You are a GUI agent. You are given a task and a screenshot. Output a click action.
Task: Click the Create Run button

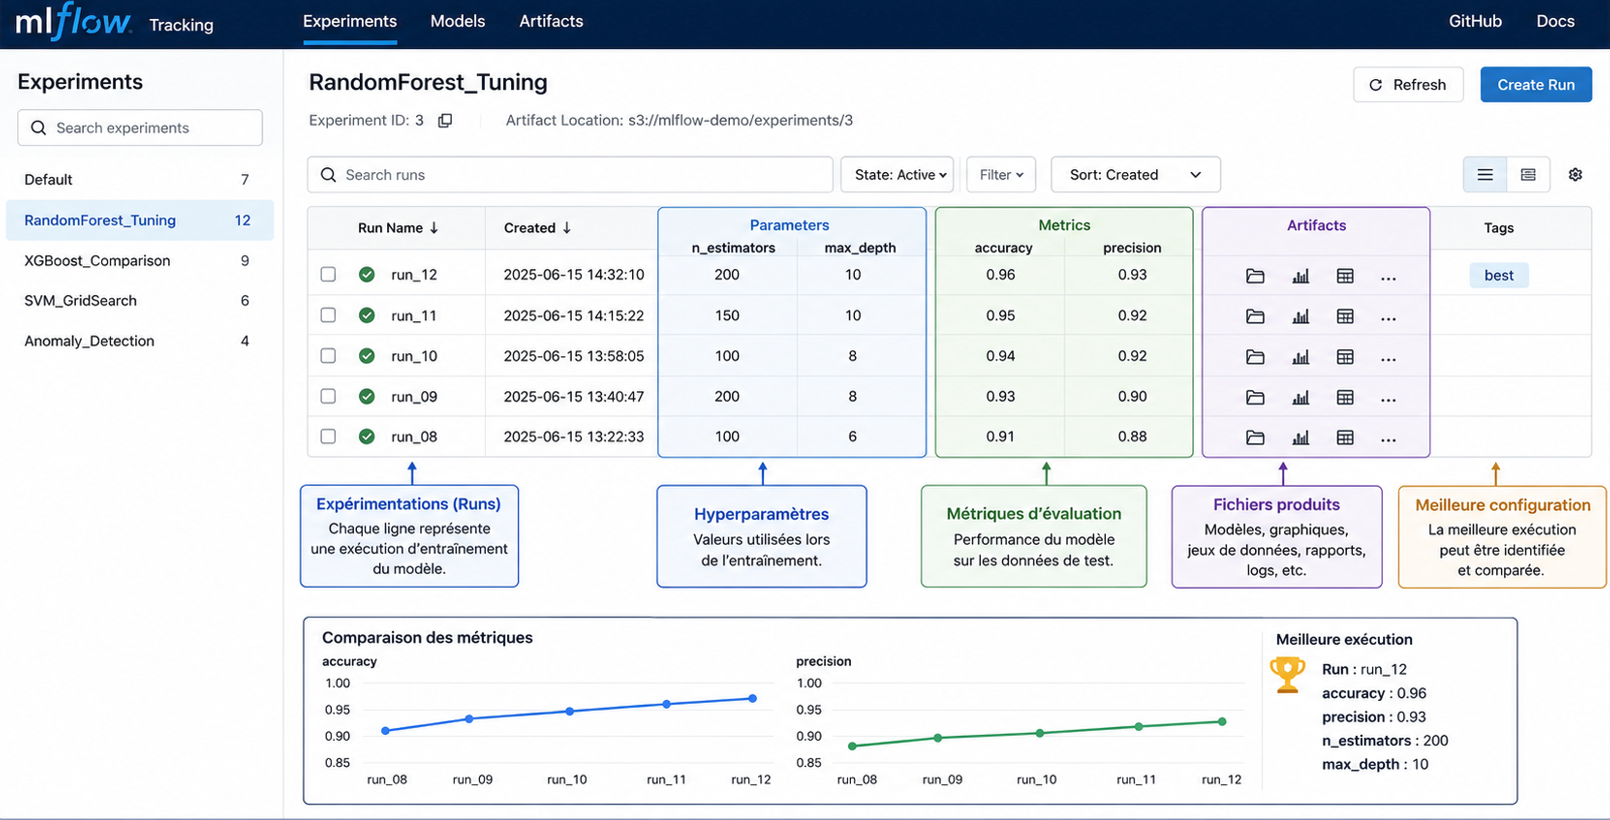pos(1536,85)
